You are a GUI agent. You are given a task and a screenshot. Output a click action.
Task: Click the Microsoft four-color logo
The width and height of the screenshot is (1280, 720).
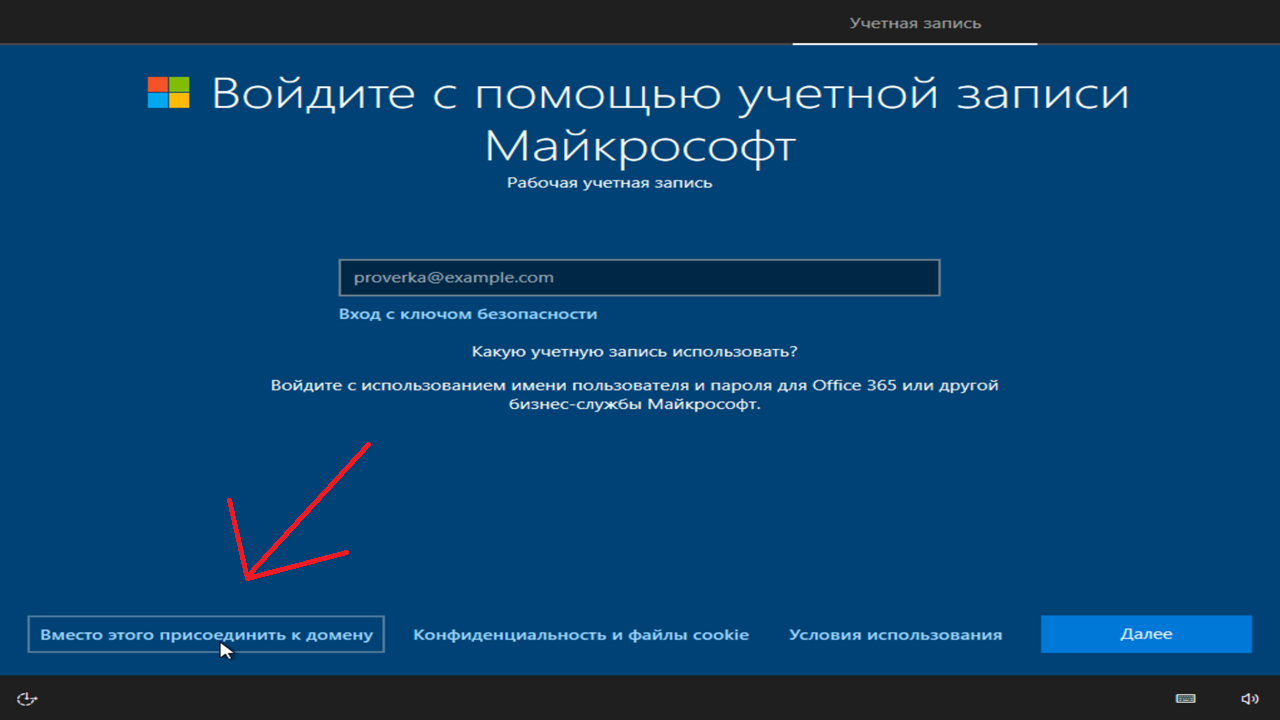[x=168, y=92]
